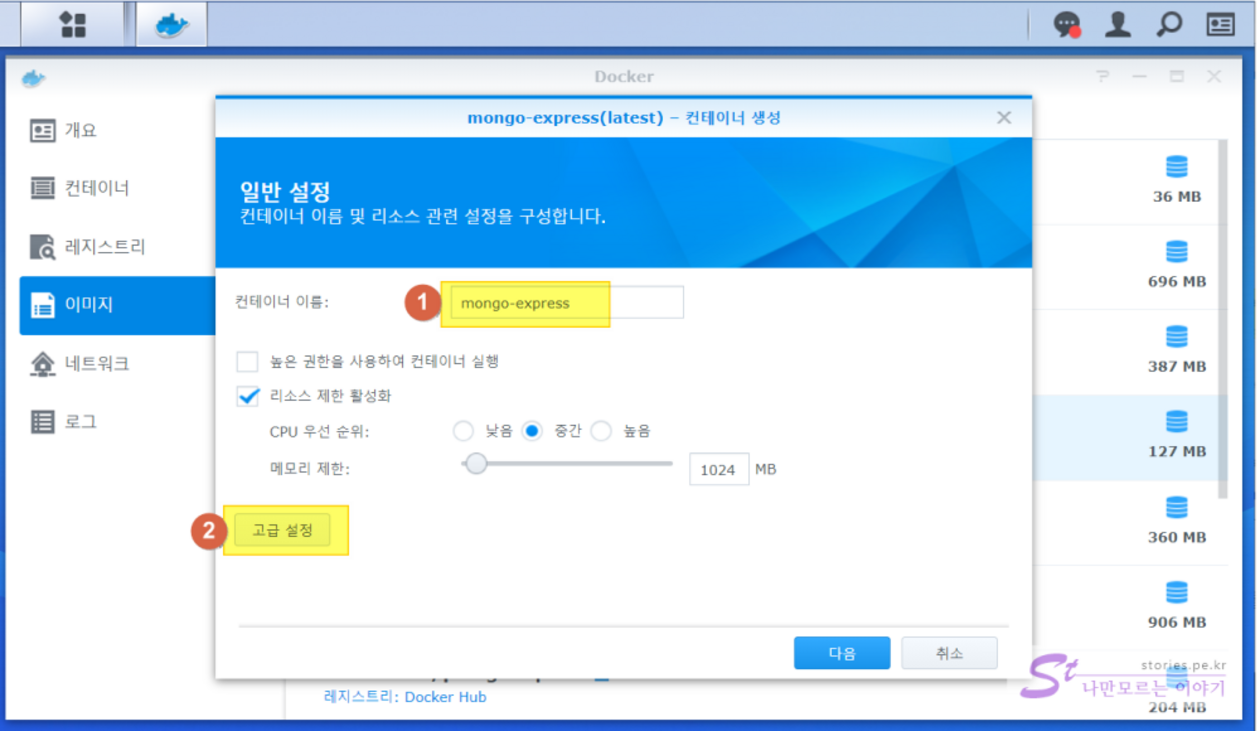Image resolution: width=1260 pixels, height=731 pixels.
Task: Click the Docker whale taskbar icon
Action: pos(171,24)
